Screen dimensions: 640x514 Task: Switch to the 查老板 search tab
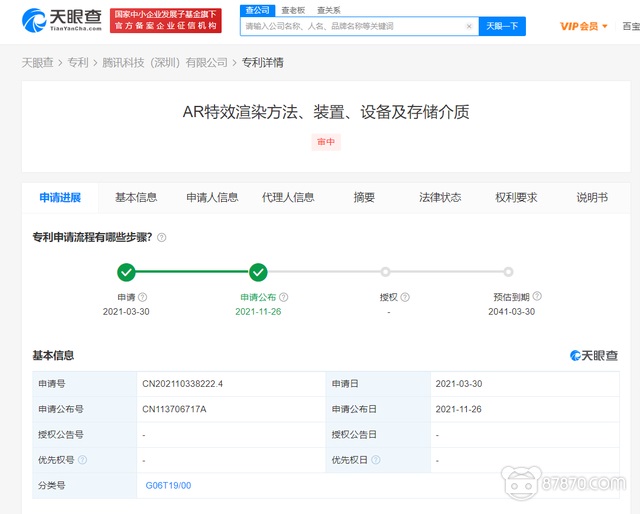pos(292,9)
